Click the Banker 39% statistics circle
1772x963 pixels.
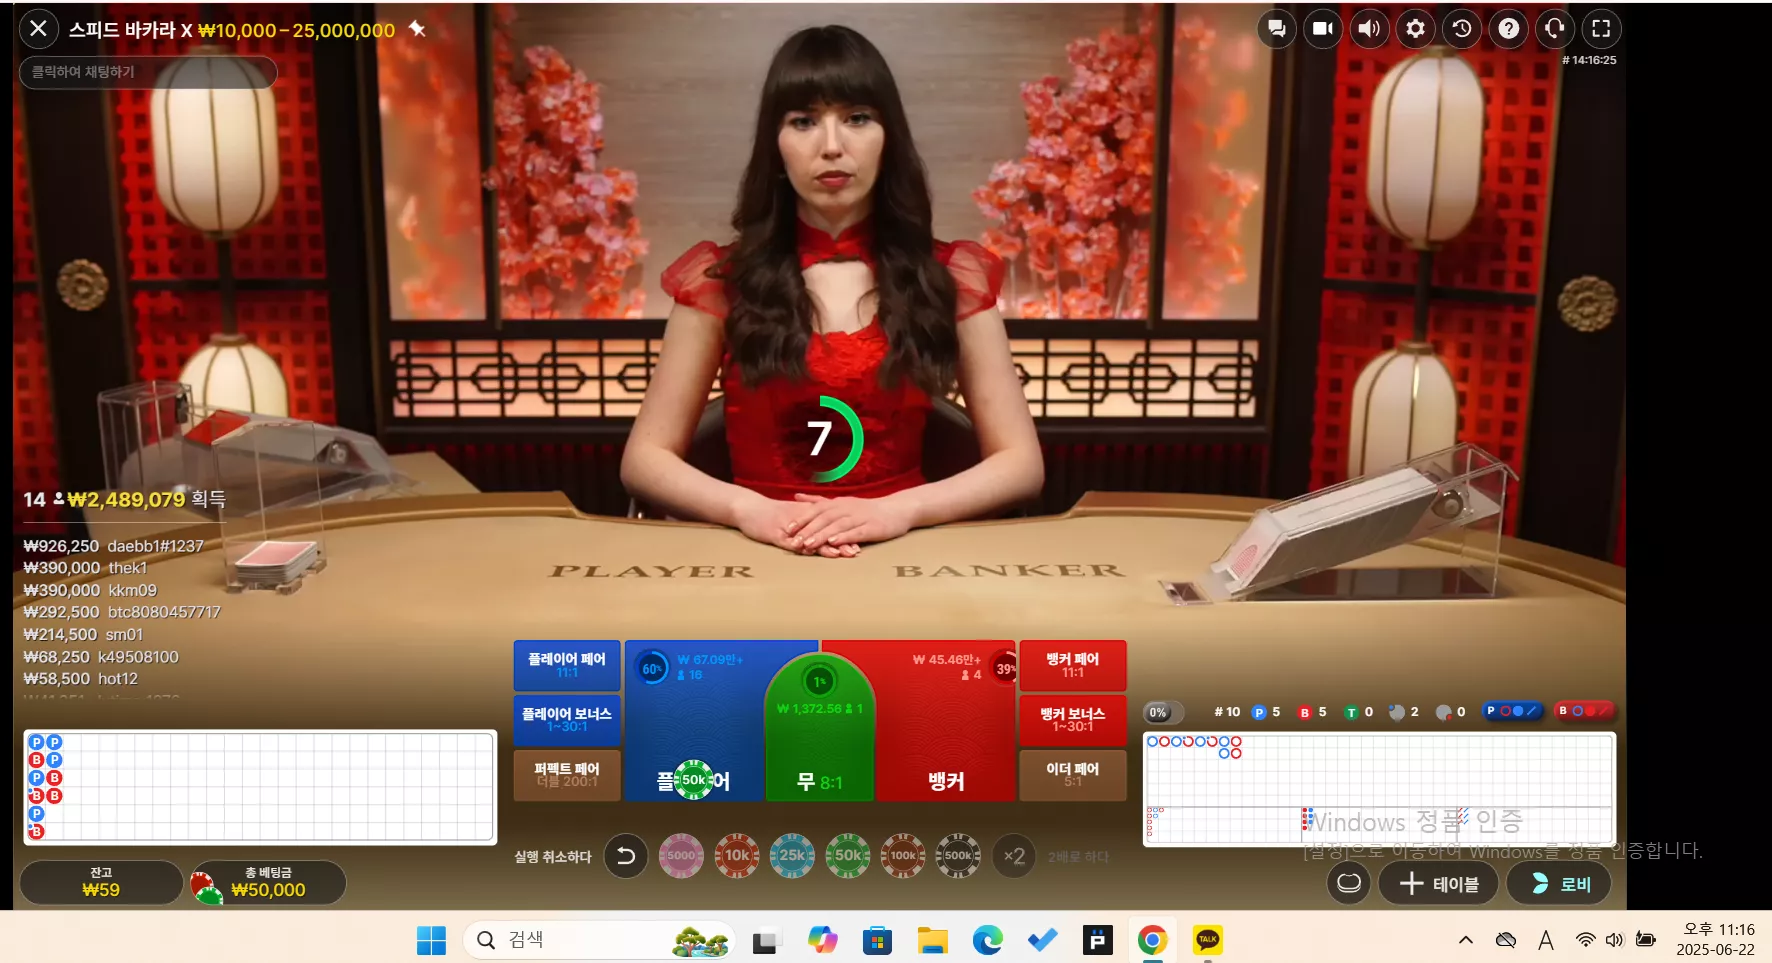coord(1004,669)
